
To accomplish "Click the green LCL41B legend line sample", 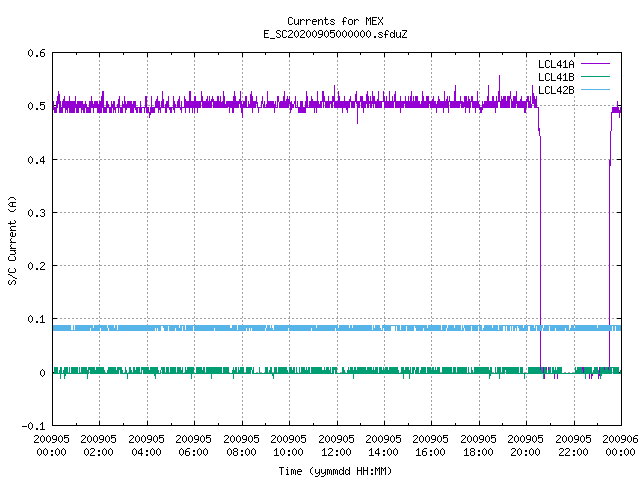I will pyautogui.click(x=595, y=76).
